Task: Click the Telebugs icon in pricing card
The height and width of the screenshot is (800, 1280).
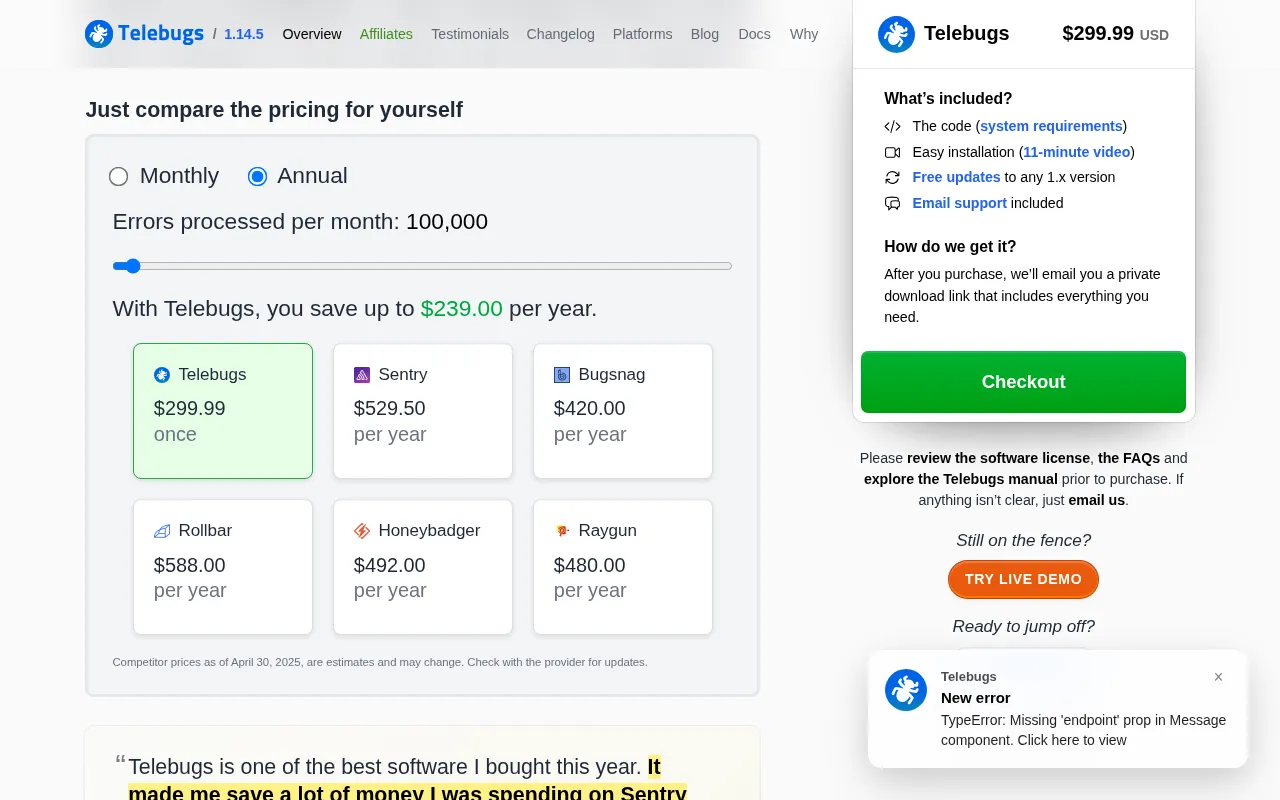Action: tap(162, 375)
